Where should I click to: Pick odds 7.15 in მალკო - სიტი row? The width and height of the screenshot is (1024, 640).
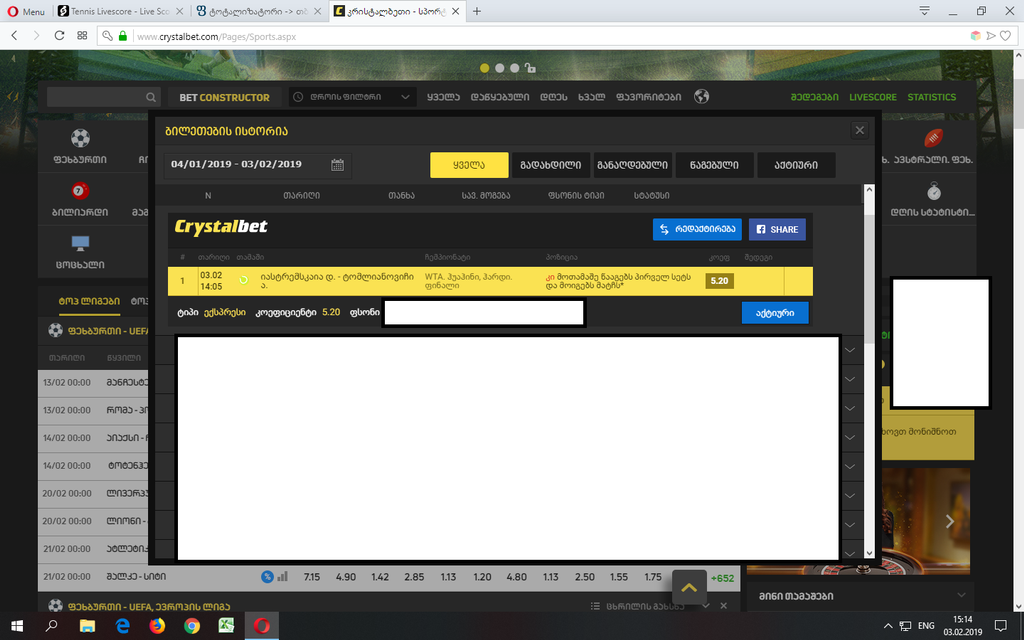(312, 577)
